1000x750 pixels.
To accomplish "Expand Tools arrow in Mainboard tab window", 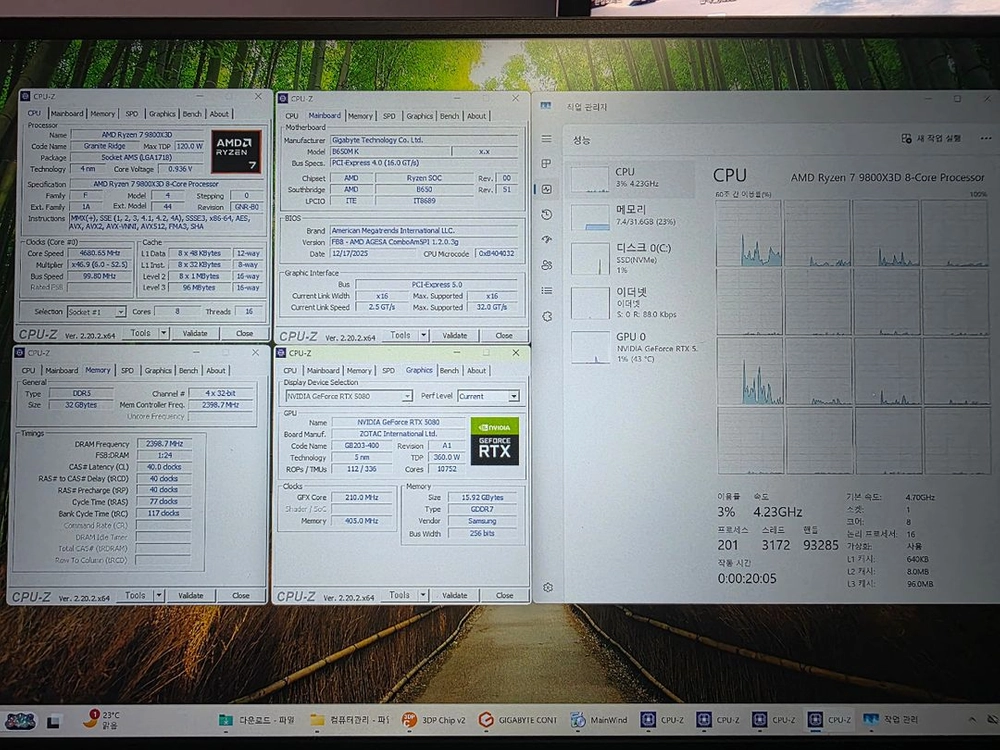I will (423, 335).
